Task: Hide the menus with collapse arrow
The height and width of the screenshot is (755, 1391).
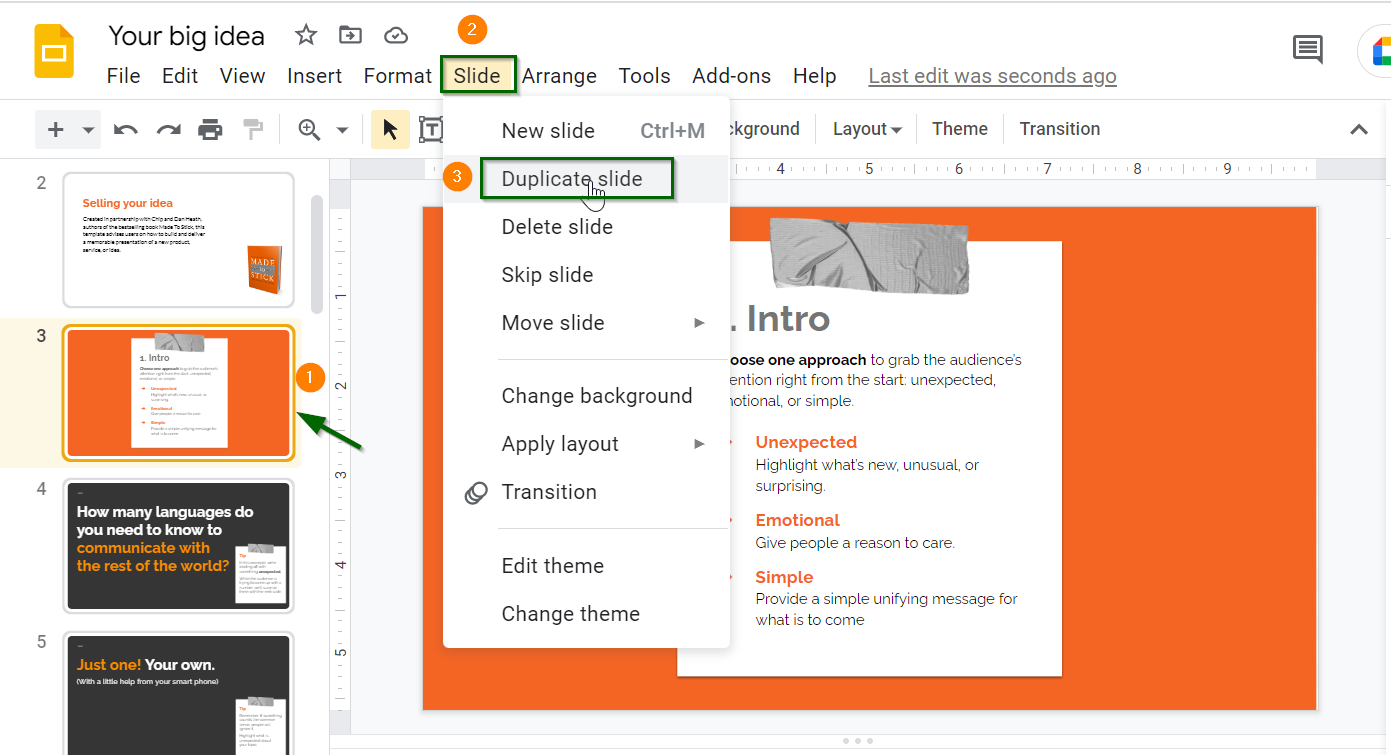Action: [x=1359, y=129]
